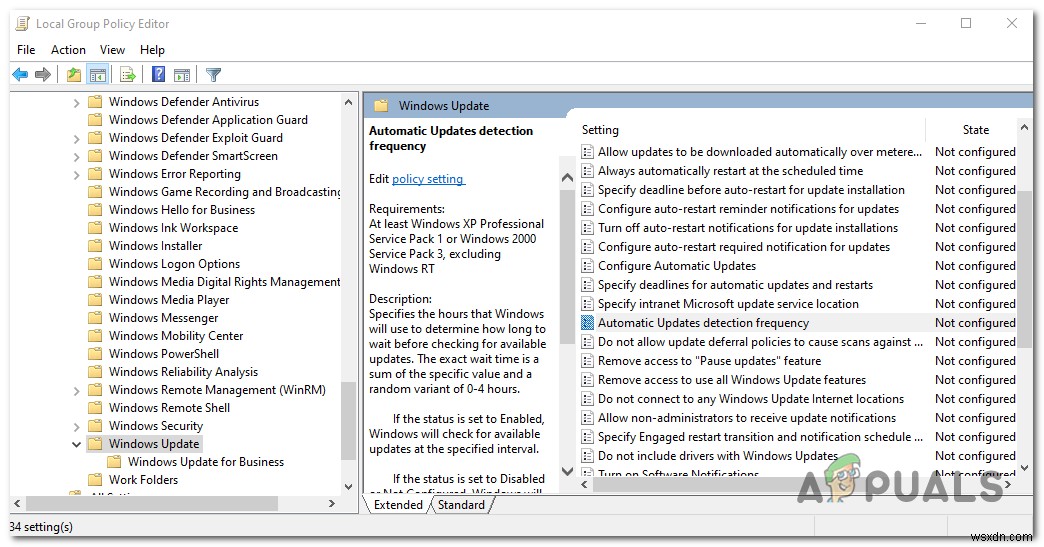The image size is (1044, 547).
Task: Click the Configure Automatic Updates policy icon
Action: [x=587, y=266]
